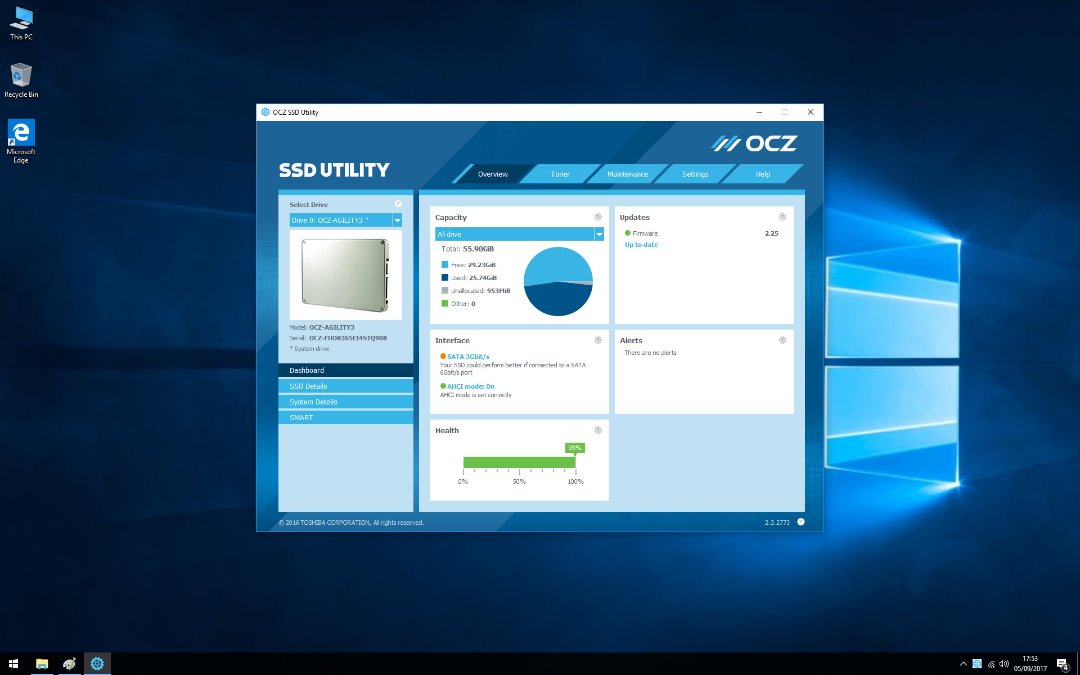Switch to the Tuner tab
This screenshot has width=1080, height=675.
coord(560,174)
